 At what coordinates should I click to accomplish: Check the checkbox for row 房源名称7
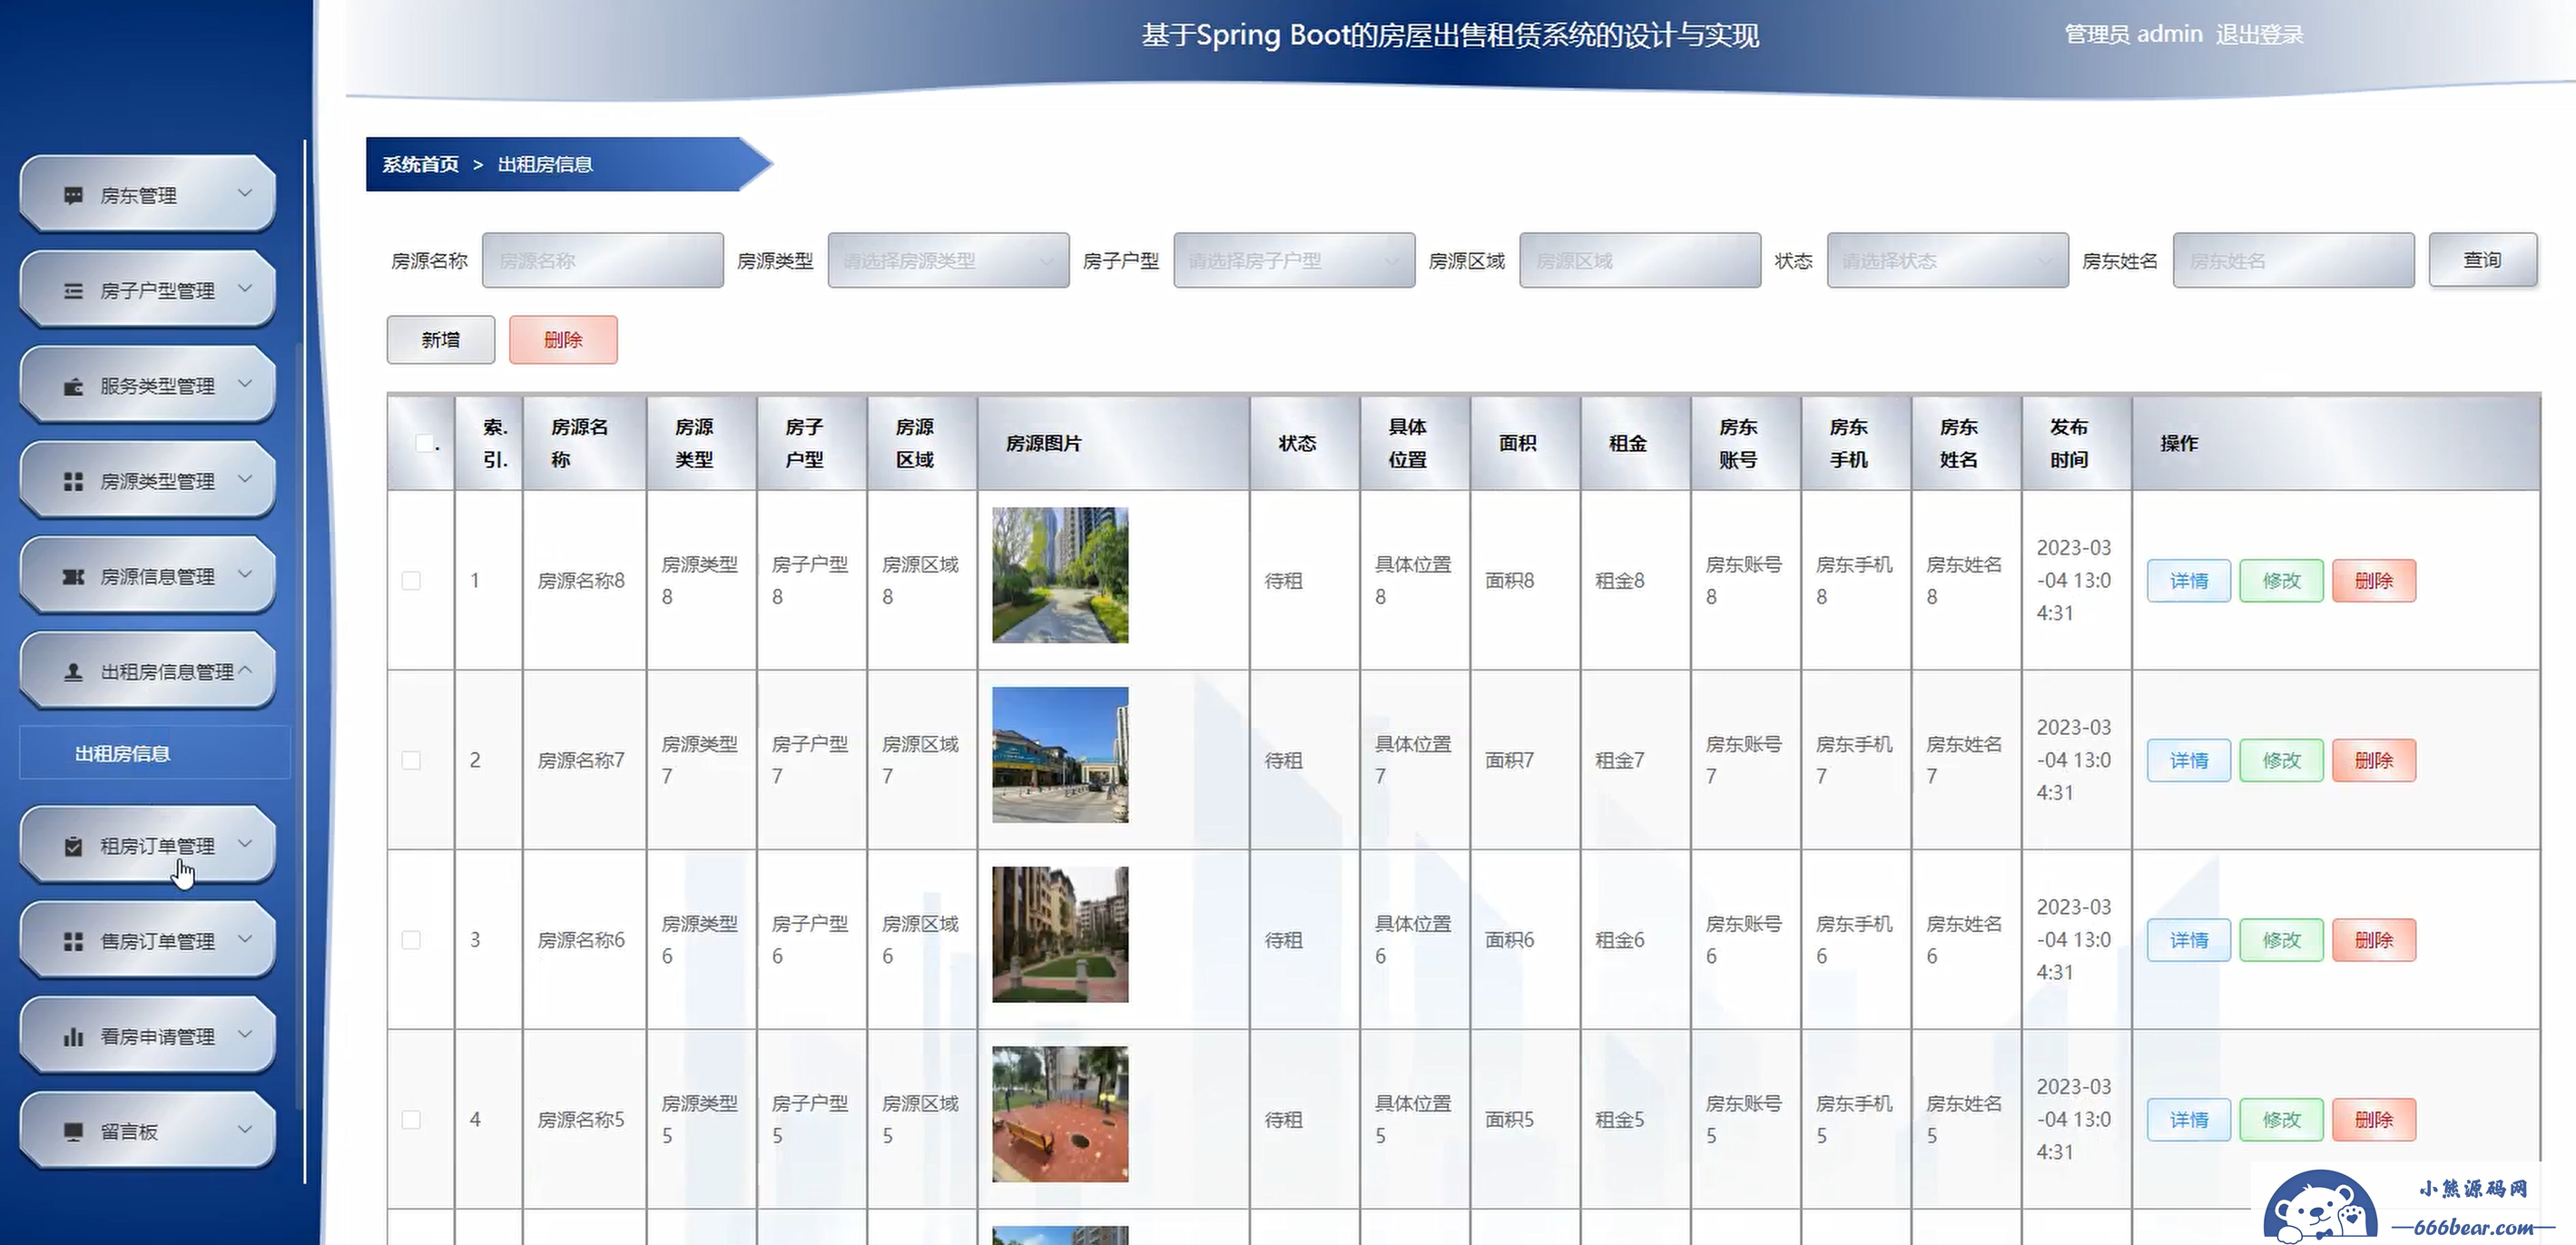tap(411, 760)
